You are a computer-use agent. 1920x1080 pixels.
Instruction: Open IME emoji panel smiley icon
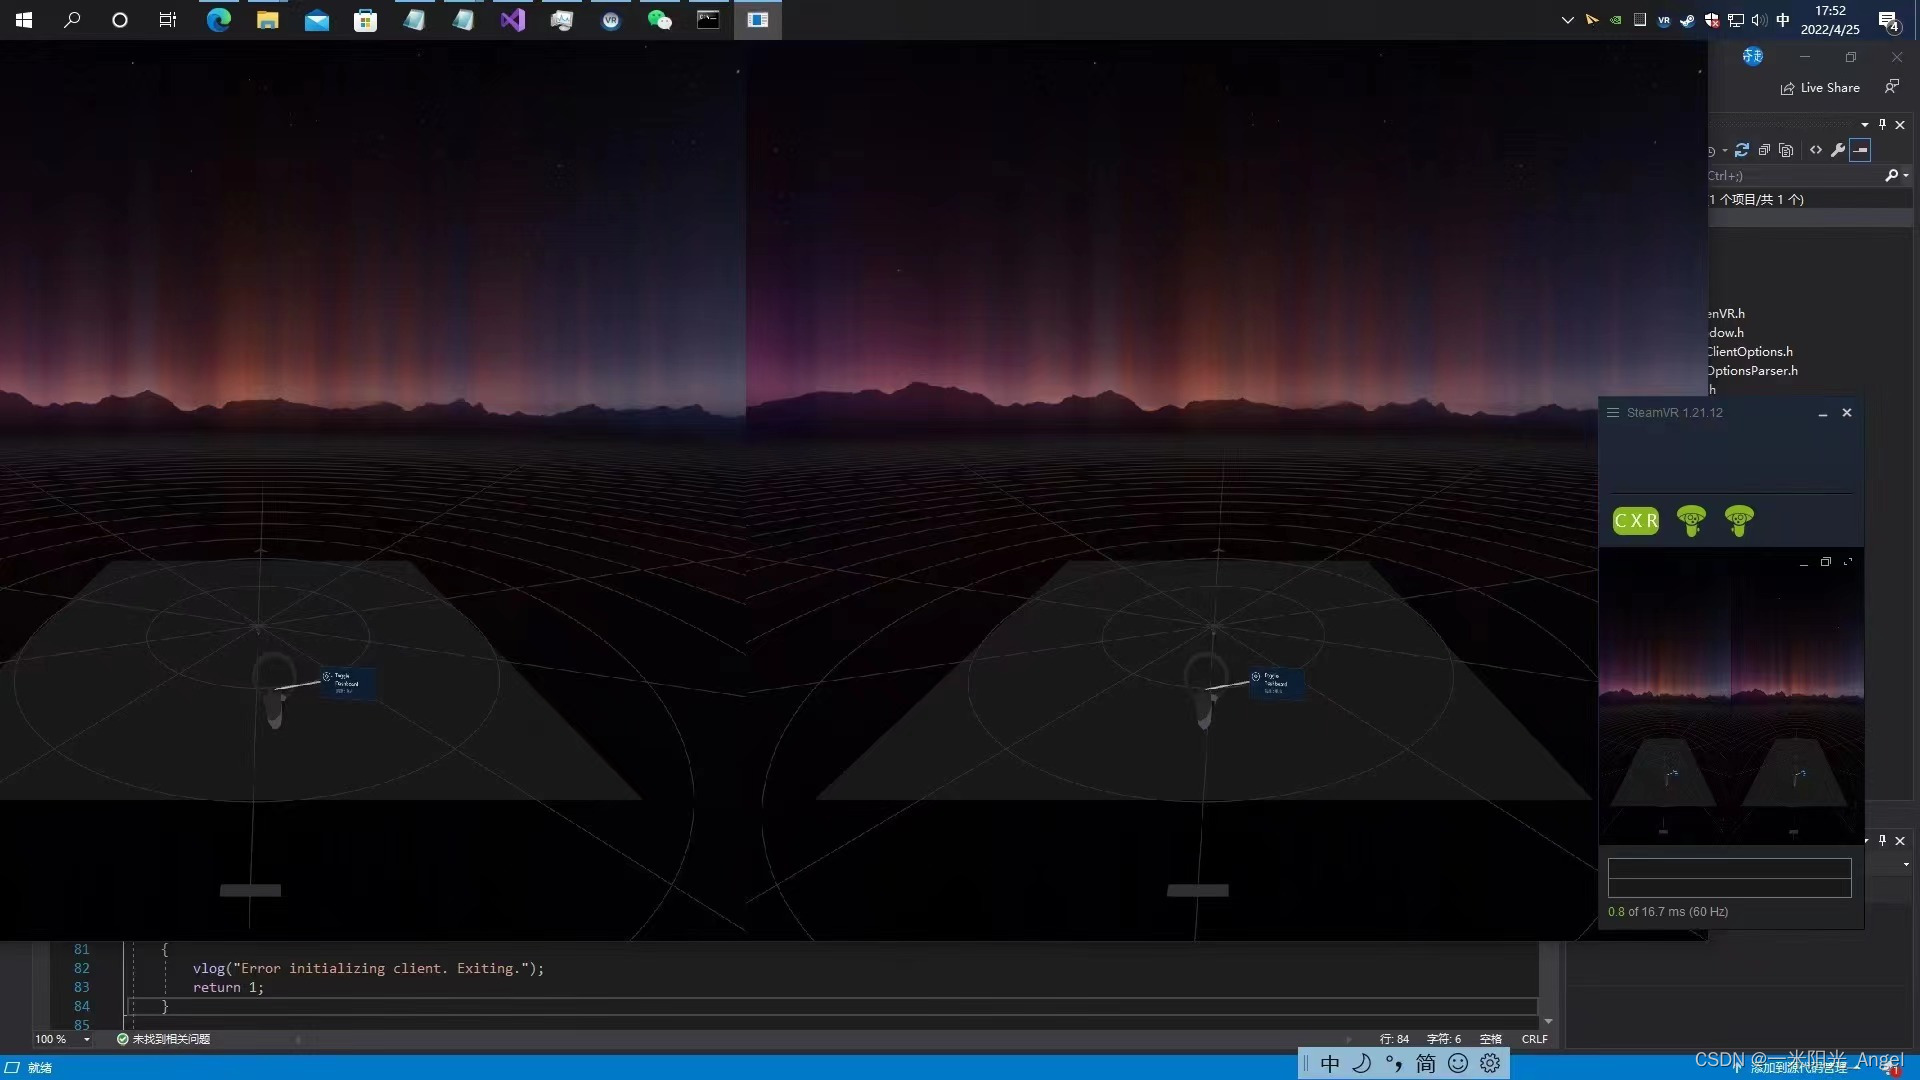[1458, 1064]
